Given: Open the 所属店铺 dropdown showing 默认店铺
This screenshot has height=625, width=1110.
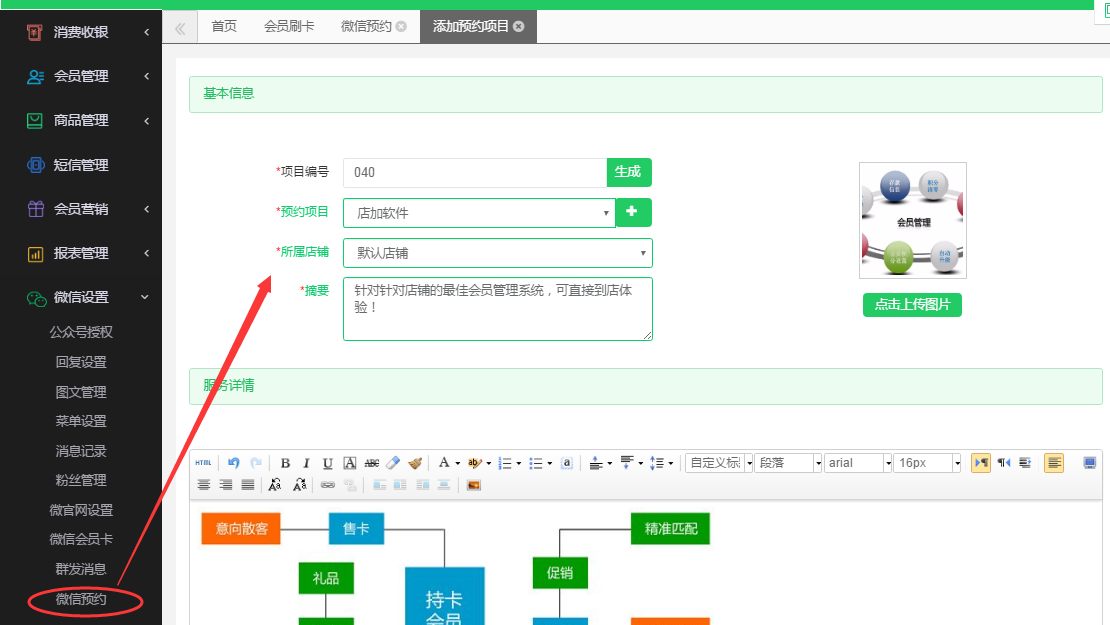Looking at the screenshot, I should (497, 253).
